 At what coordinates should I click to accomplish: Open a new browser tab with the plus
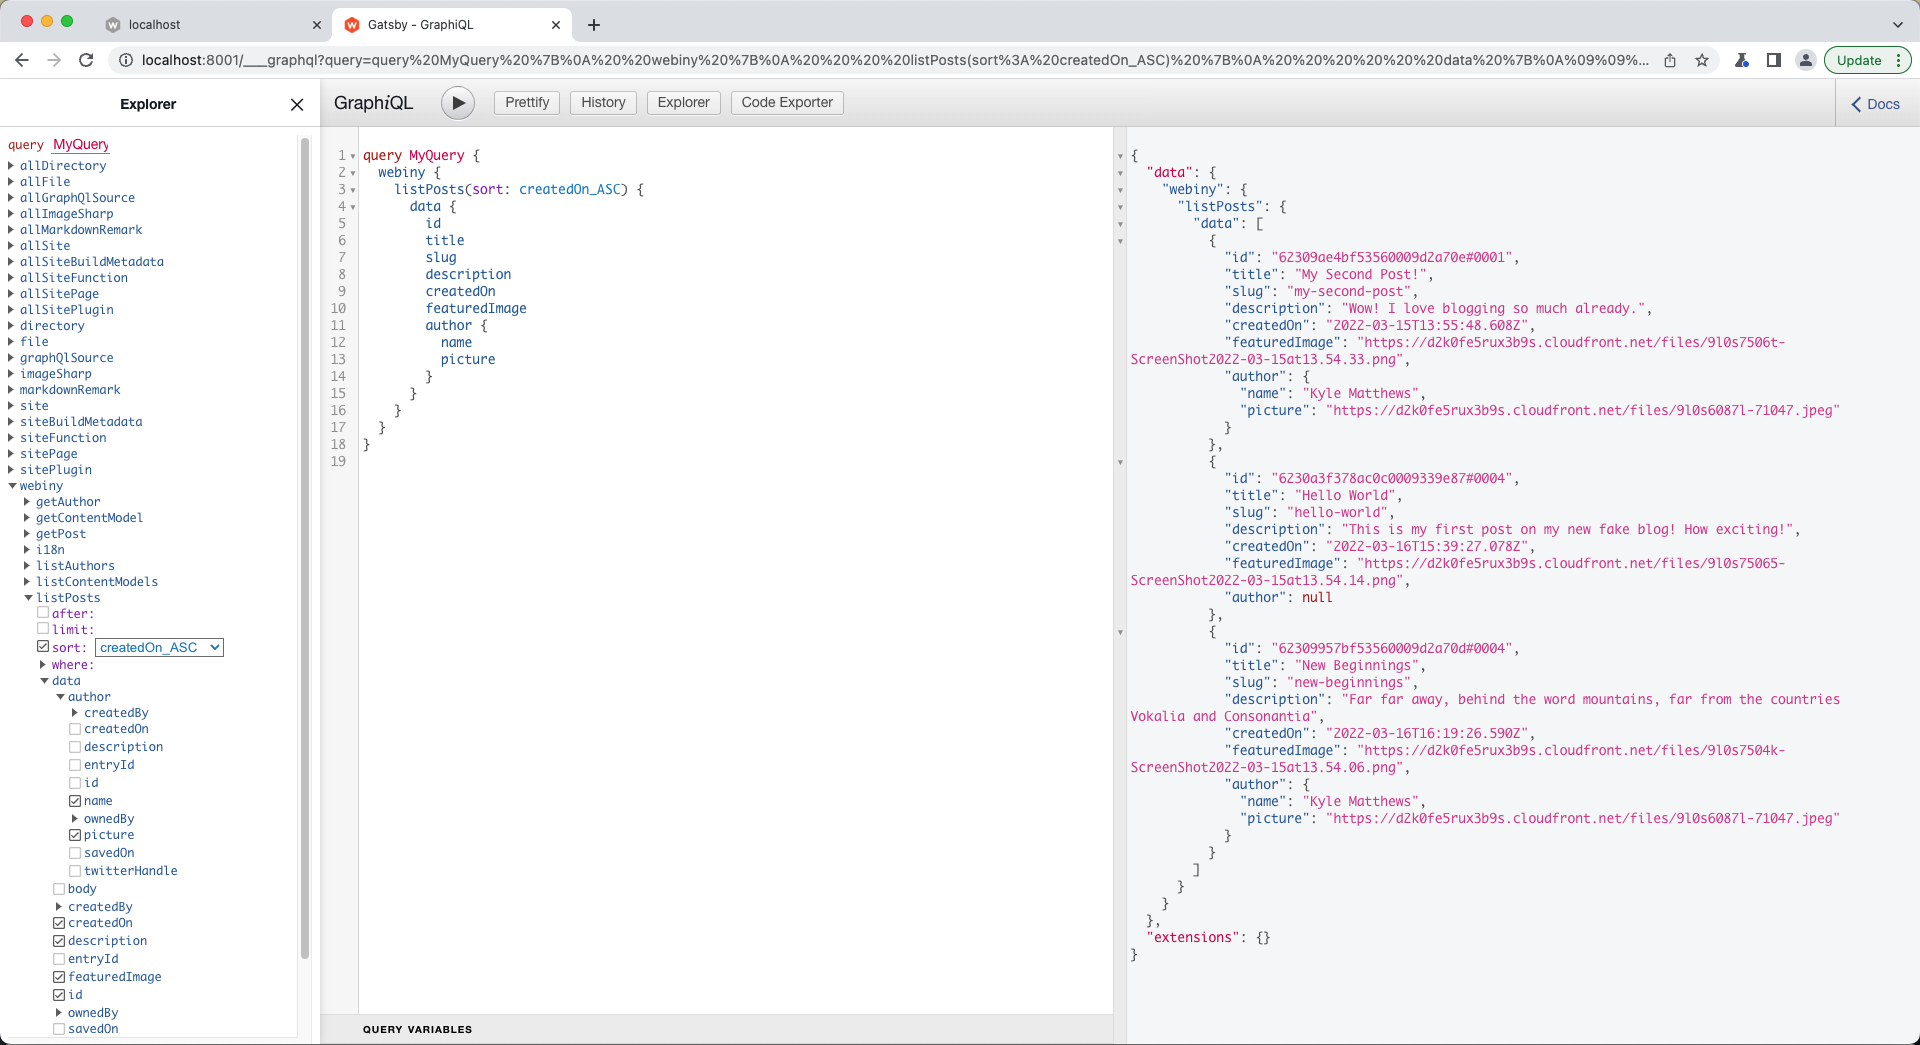pos(594,25)
